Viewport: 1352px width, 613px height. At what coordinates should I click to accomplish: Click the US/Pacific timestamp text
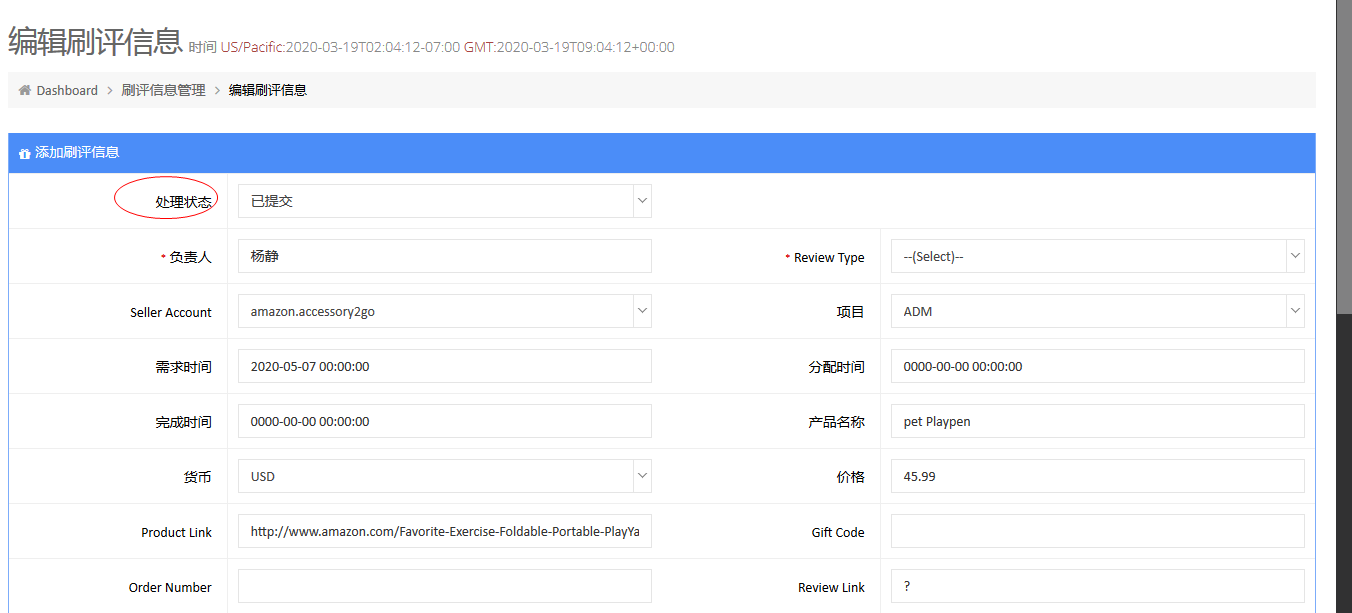pyautogui.click(x=340, y=47)
